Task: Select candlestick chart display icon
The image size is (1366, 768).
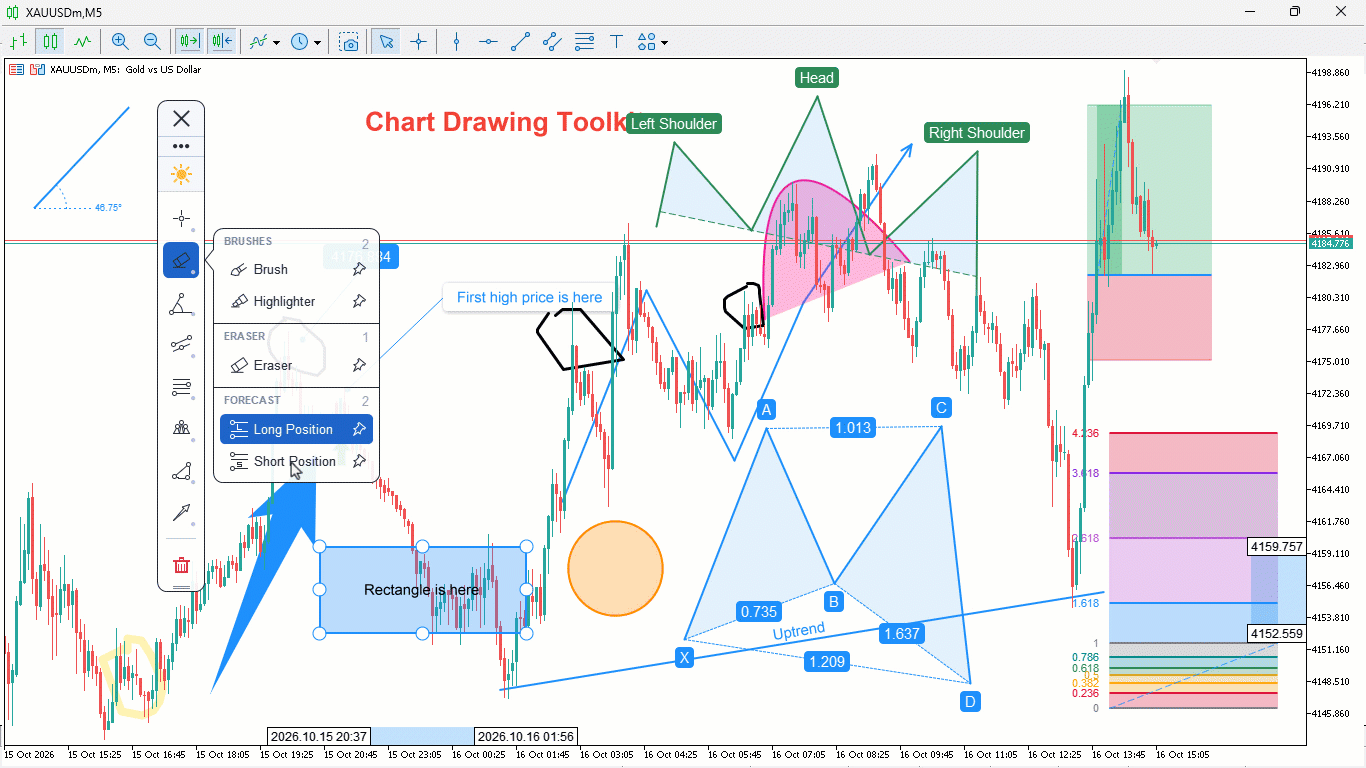Action: pos(50,42)
